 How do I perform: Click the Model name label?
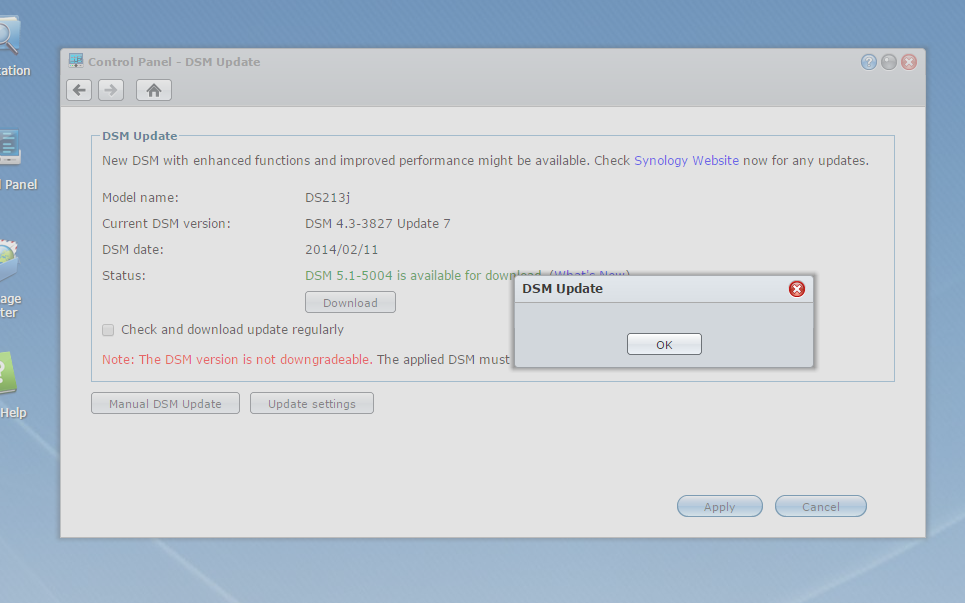tap(140, 198)
